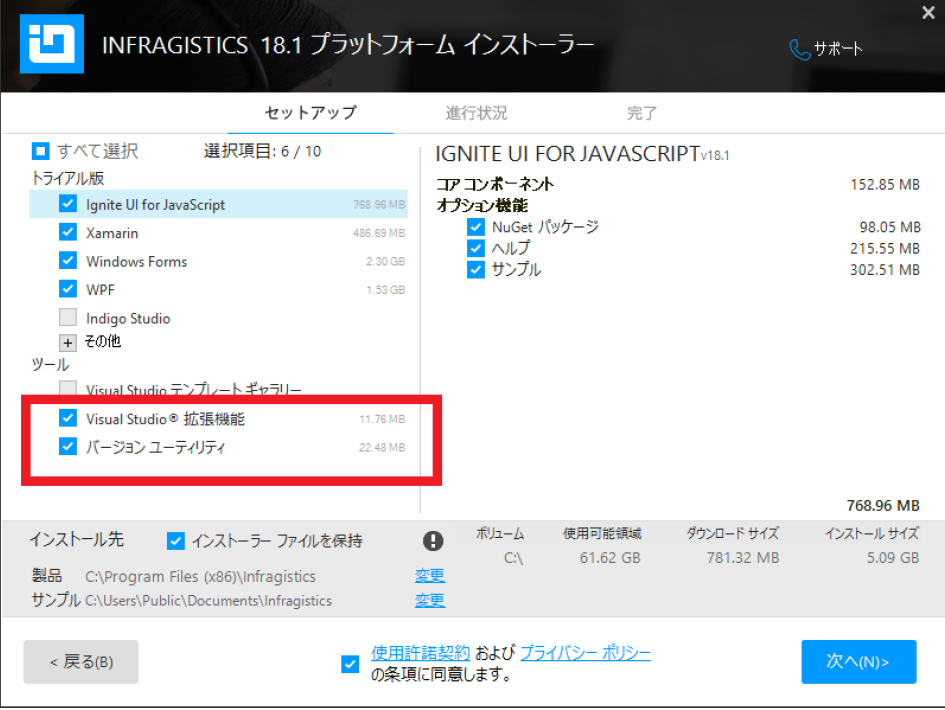The width and height of the screenshot is (945, 710).
Task: Toggle the license agreement checkbox
Action: click(350, 664)
